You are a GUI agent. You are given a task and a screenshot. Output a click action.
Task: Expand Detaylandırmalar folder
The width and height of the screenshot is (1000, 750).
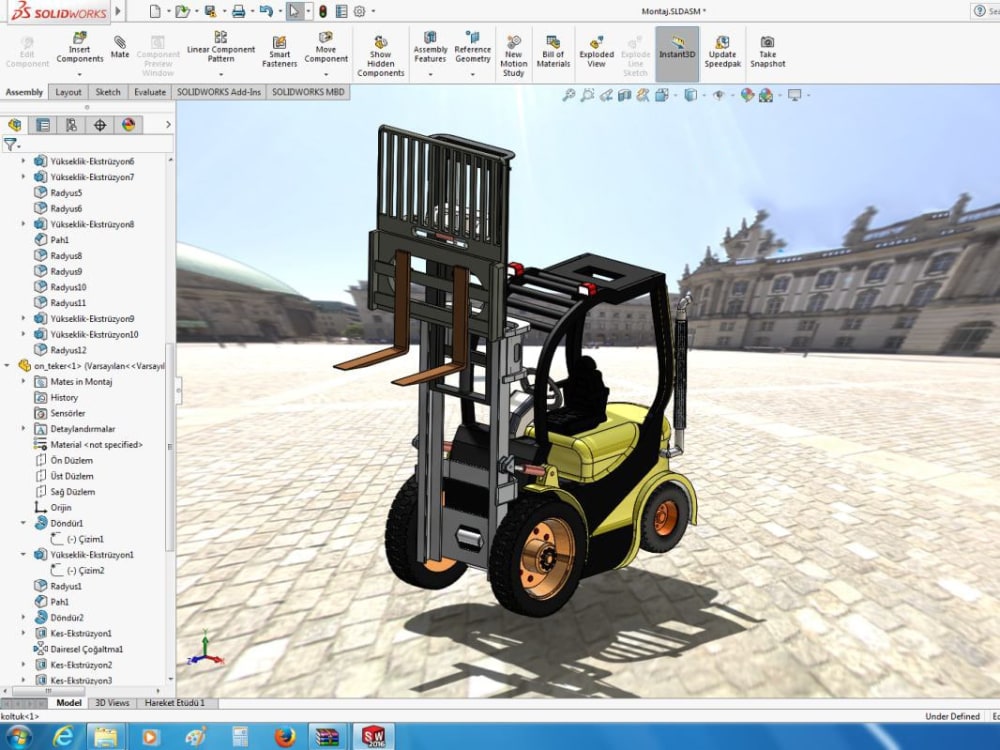click(24, 429)
